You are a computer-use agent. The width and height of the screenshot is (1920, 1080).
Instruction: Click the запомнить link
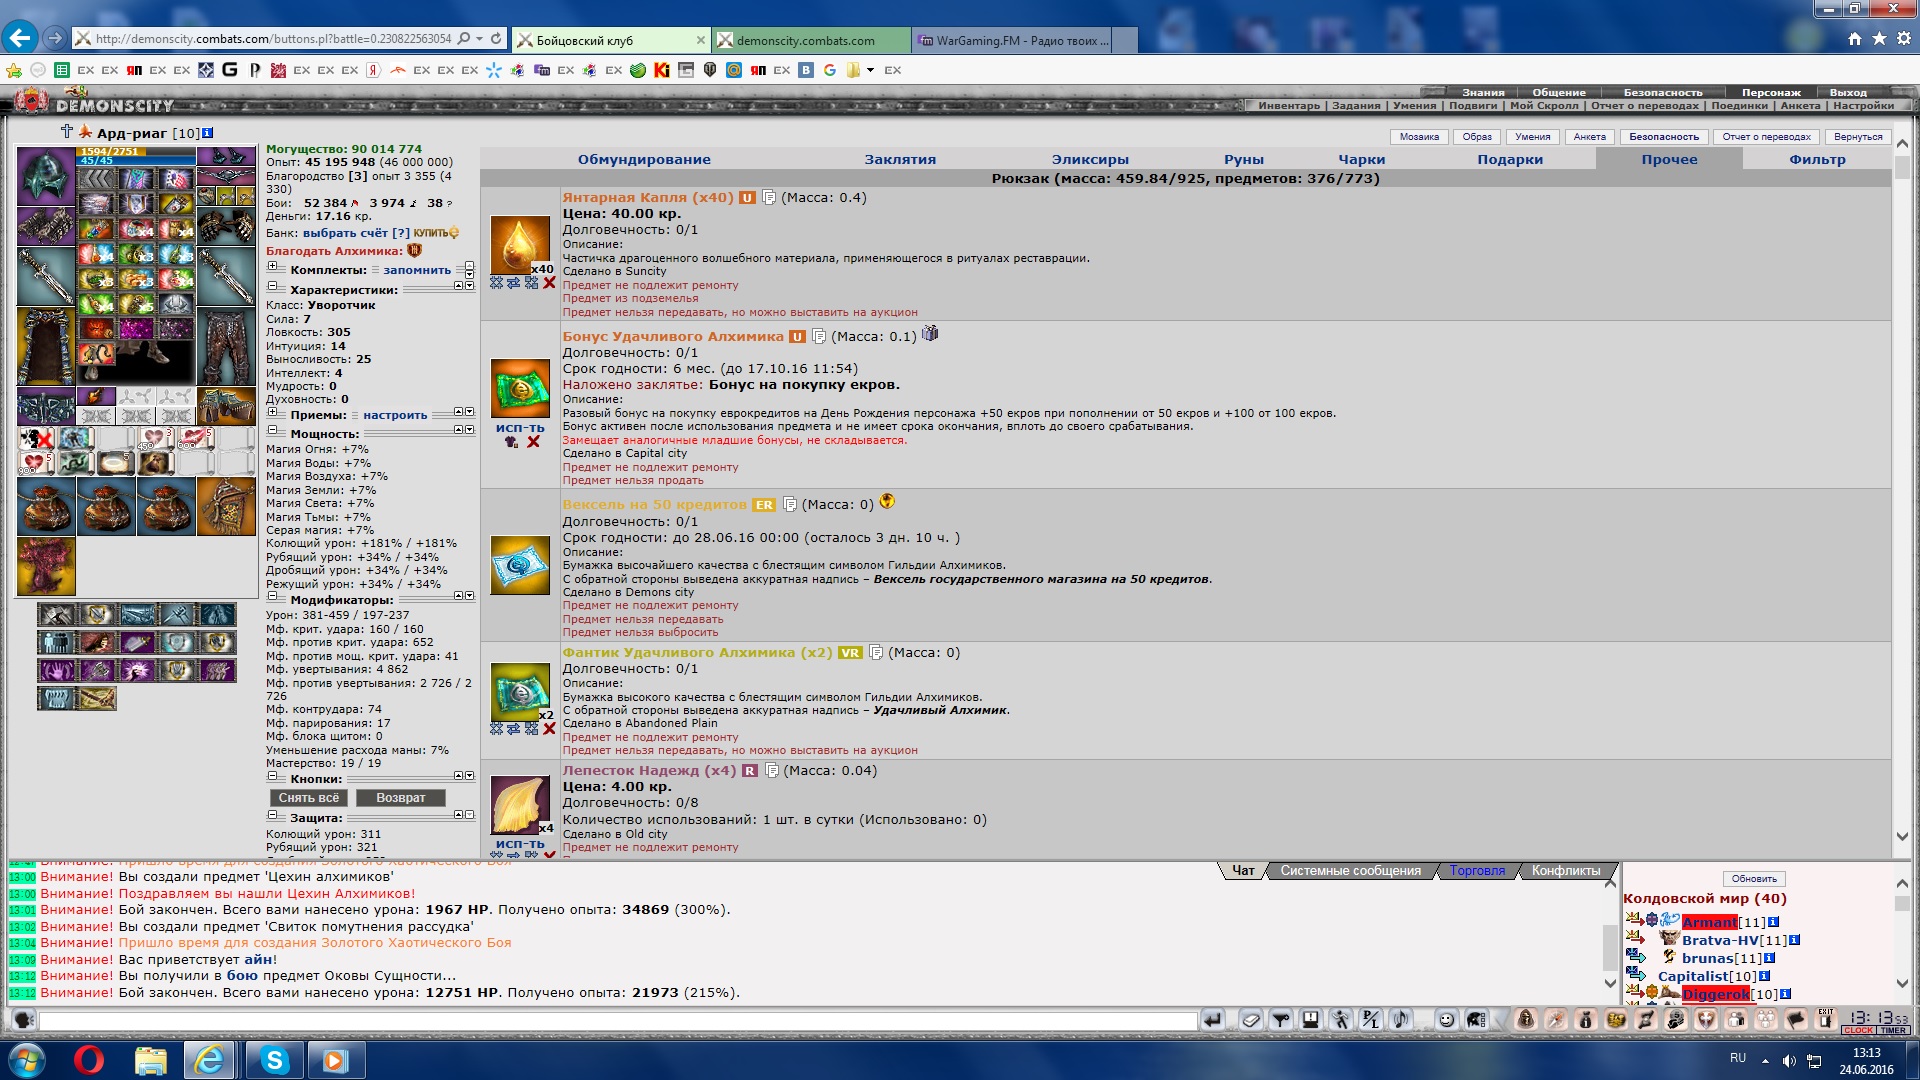[x=417, y=270]
